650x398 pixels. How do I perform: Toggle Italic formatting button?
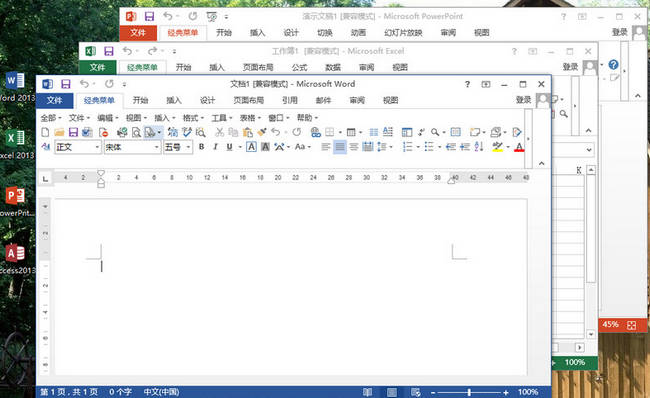click(215, 147)
